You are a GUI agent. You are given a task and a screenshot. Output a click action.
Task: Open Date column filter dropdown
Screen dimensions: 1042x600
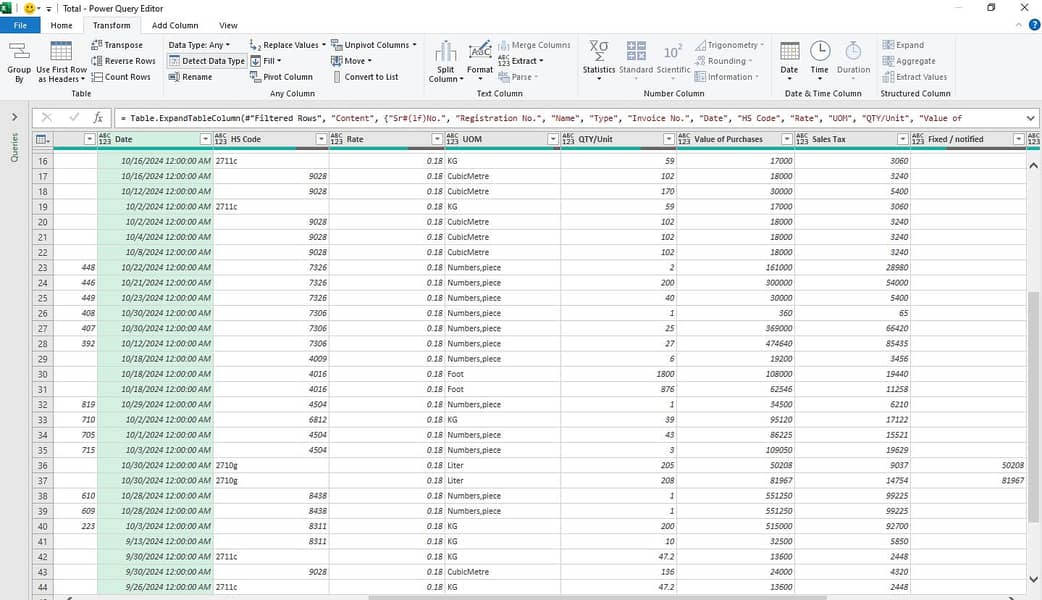point(205,139)
